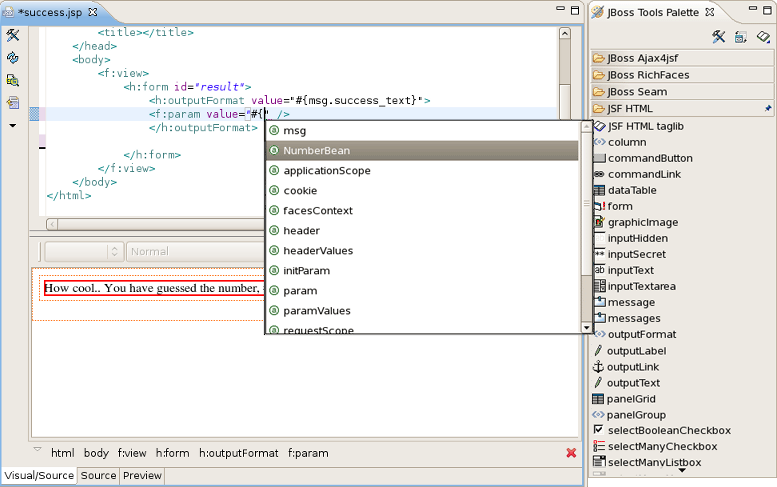The width and height of the screenshot is (777, 487).
Task: Insert outputLabel tag from palette
Action: point(630,351)
